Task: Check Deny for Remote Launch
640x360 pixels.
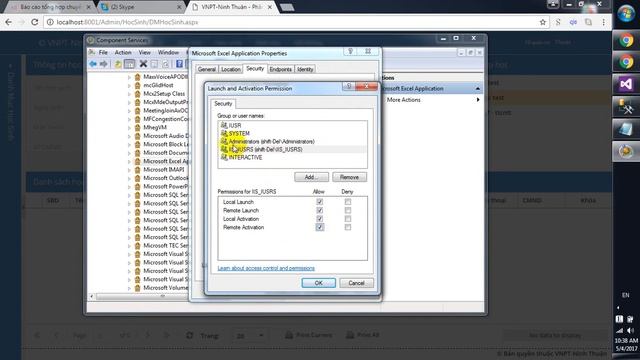Action: tap(347, 210)
